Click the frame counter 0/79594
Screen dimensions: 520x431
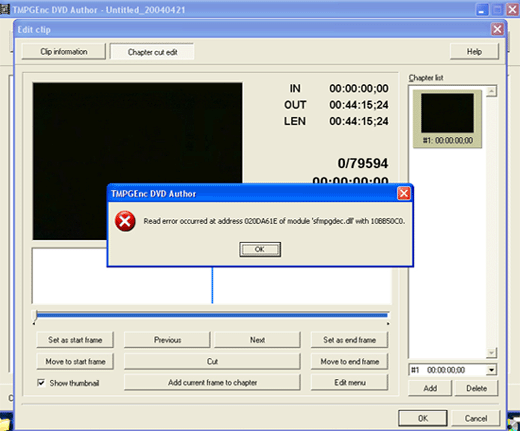click(363, 163)
